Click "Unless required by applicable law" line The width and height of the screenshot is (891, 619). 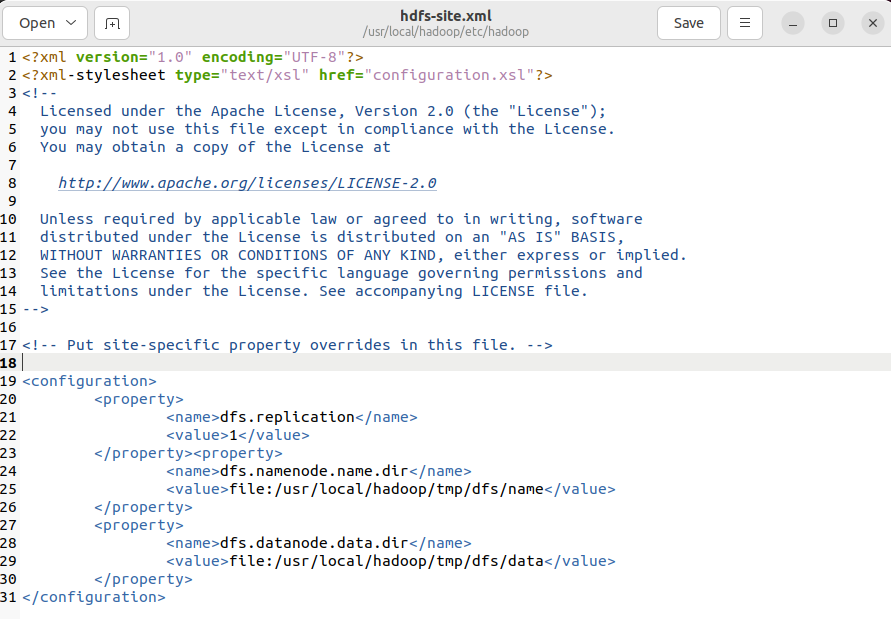(341, 219)
